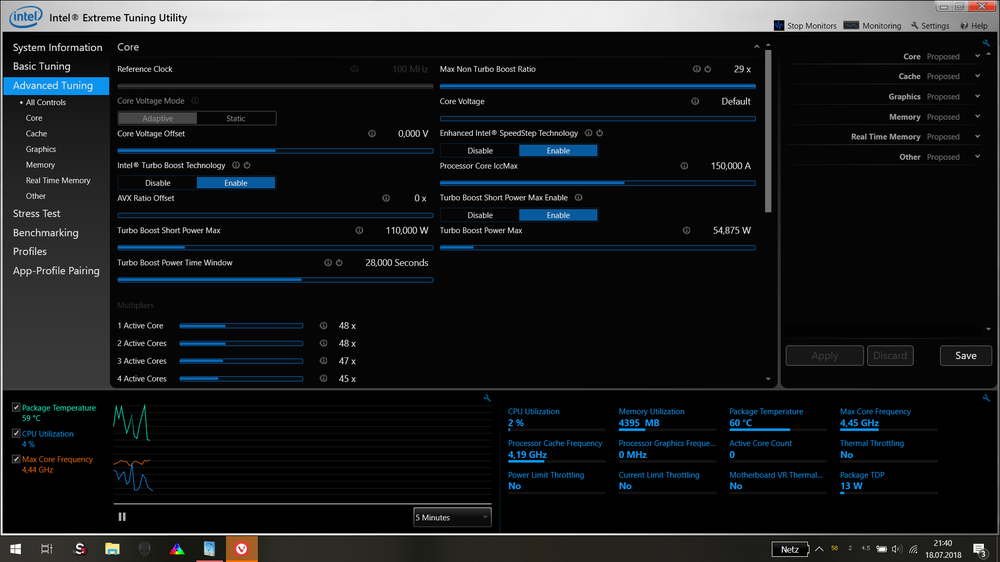1000x562 pixels.
Task: Uncheck the Package Temperature checkbox
Action: [x=16, y=408]
